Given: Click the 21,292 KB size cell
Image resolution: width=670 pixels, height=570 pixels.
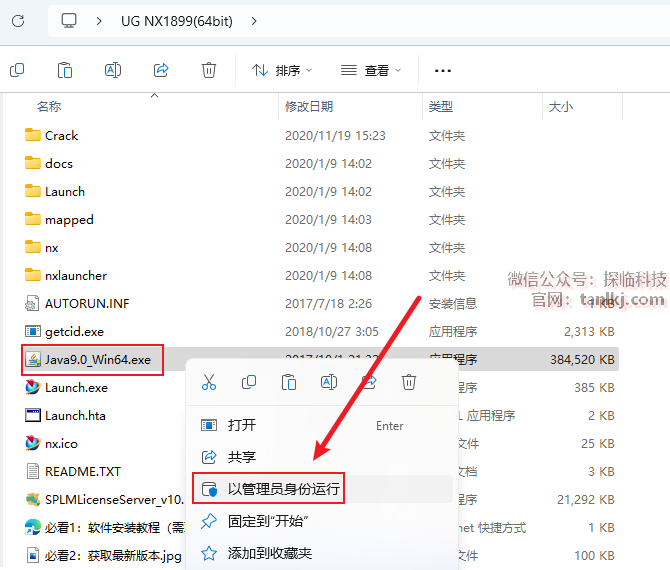Looking at the screenshot, I should click(x=586, y=499).
